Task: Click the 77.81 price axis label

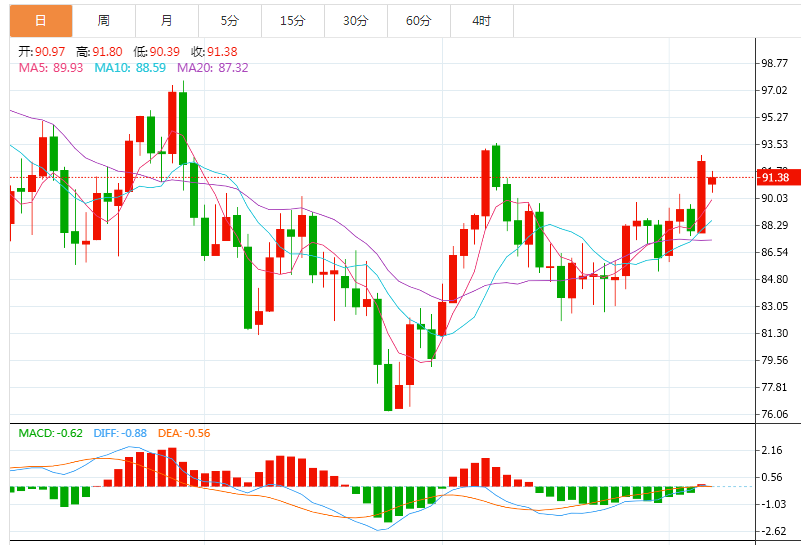Action: pyautogui.click(x=774, y=387)
